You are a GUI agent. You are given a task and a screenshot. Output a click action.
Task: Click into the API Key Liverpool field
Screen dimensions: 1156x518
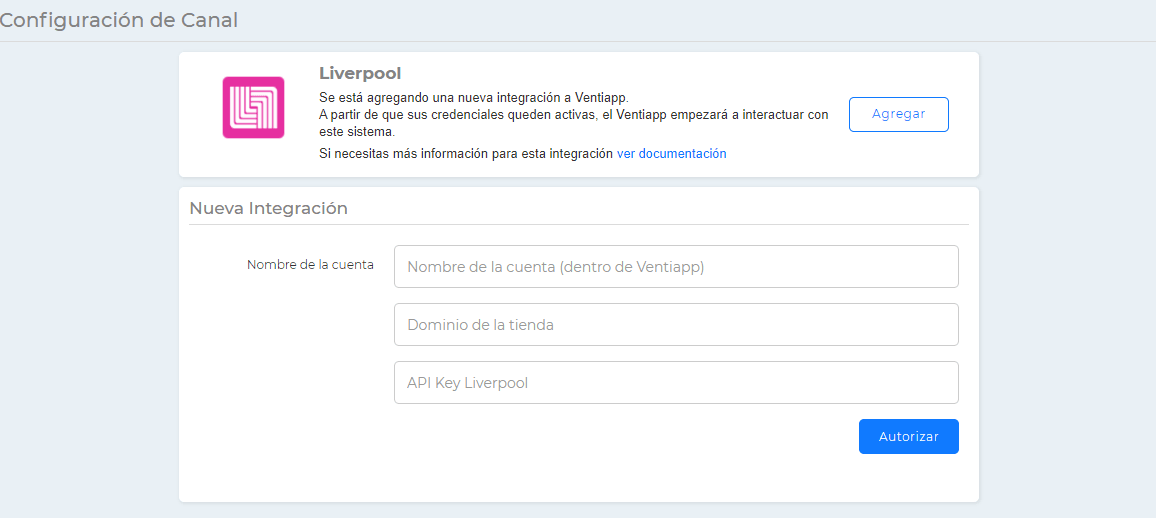pyautogui.click(x=676, y=382)
